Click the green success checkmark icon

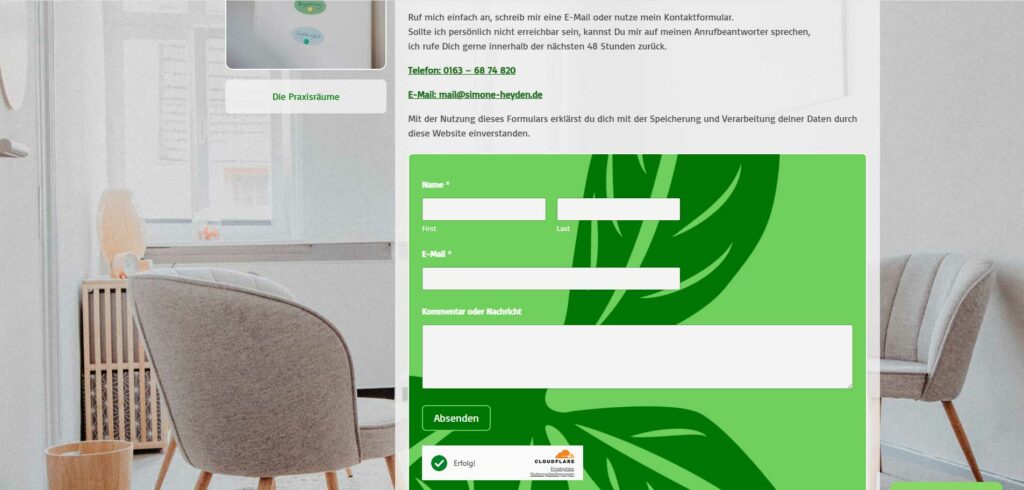(439, 463)
